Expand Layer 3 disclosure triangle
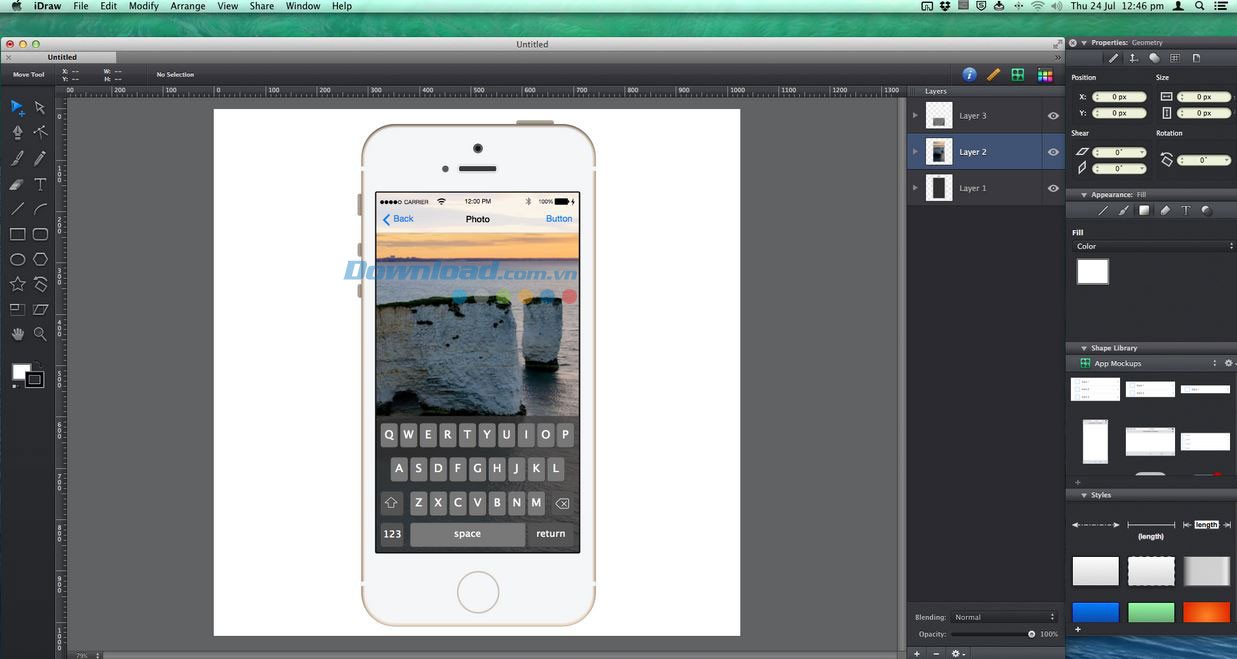Image resolution: width=1237 pixels, height=659 pixels. [915, 116]
